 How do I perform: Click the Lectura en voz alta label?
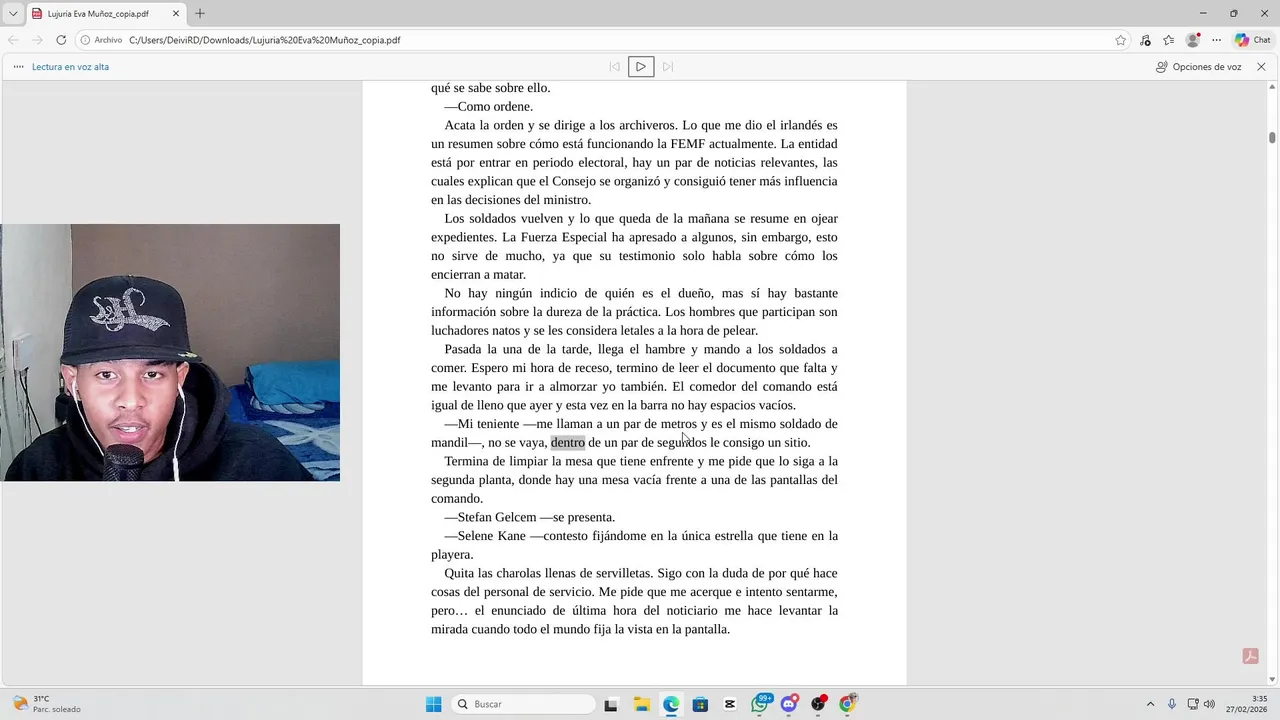point(70,67)
